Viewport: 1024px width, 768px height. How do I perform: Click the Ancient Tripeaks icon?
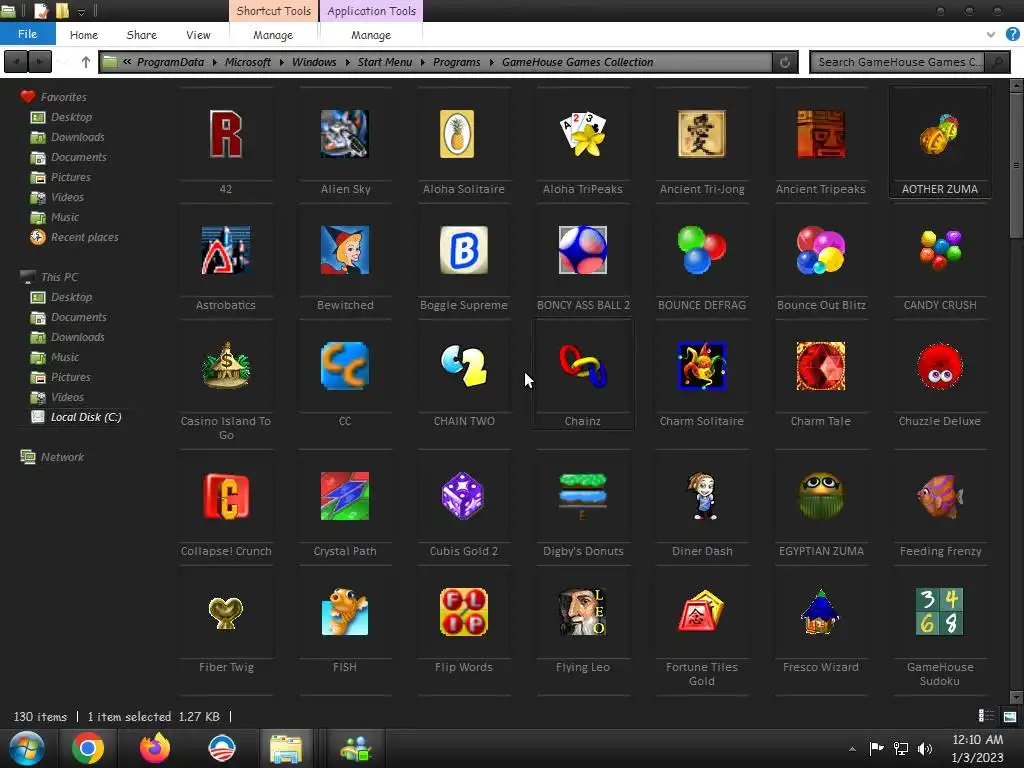tap(821, 135)
